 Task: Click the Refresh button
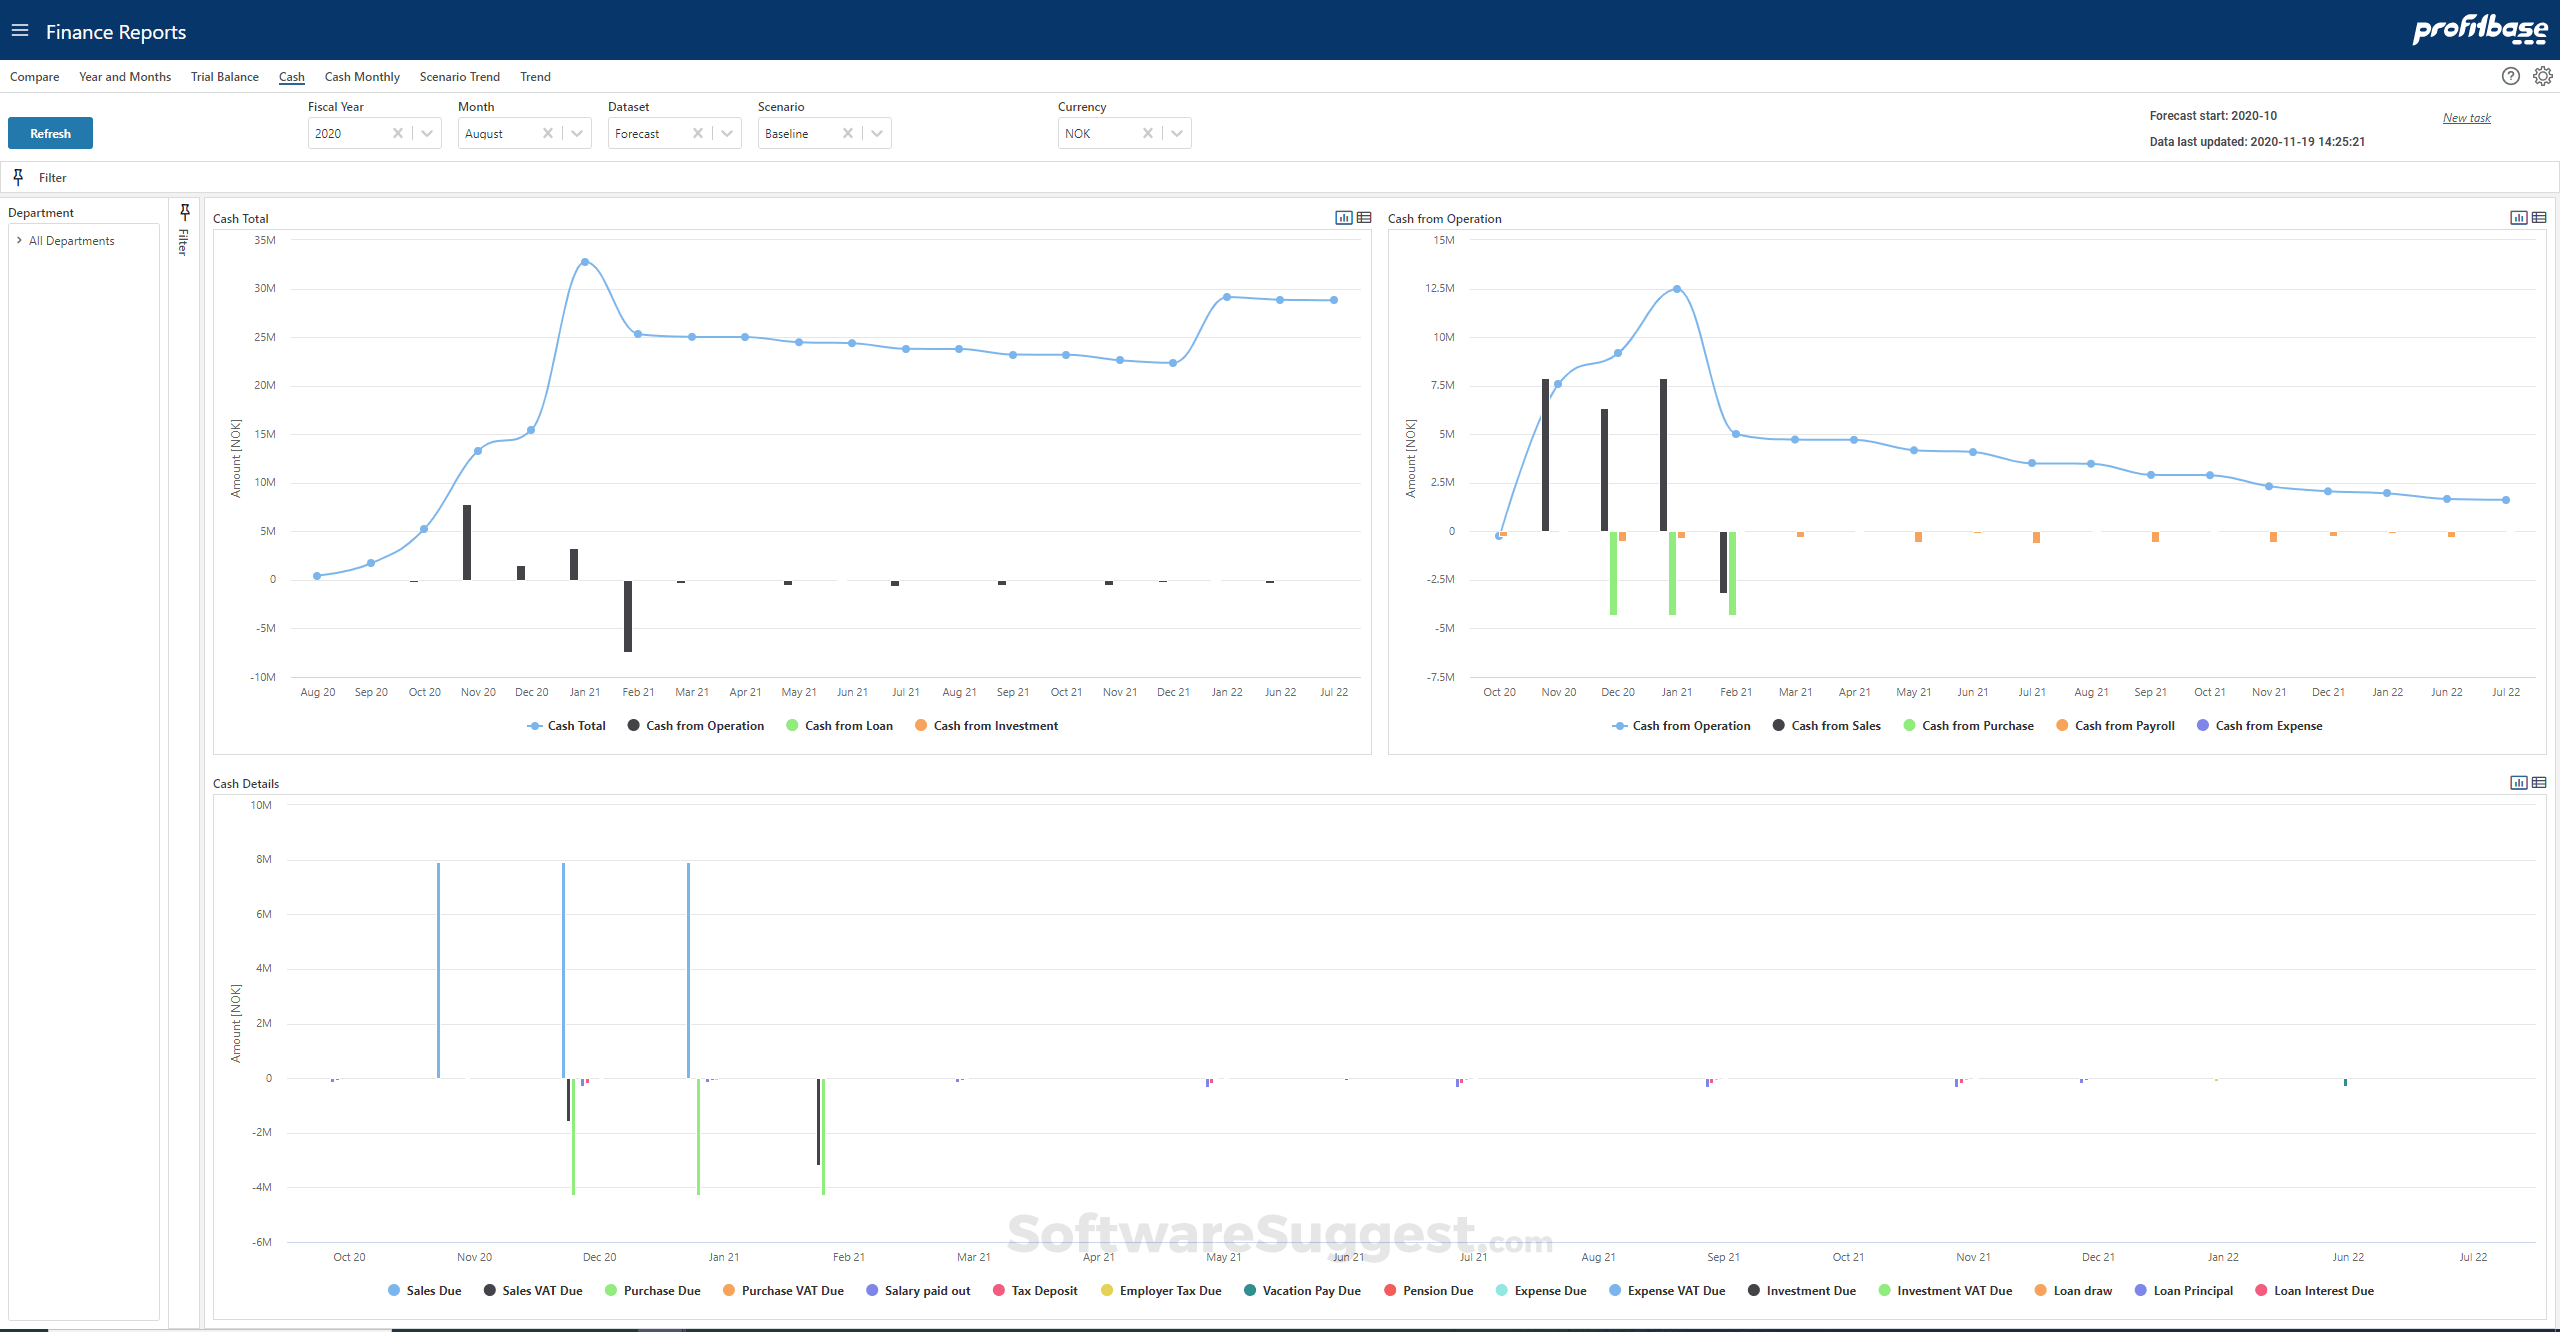click(50, 132)
